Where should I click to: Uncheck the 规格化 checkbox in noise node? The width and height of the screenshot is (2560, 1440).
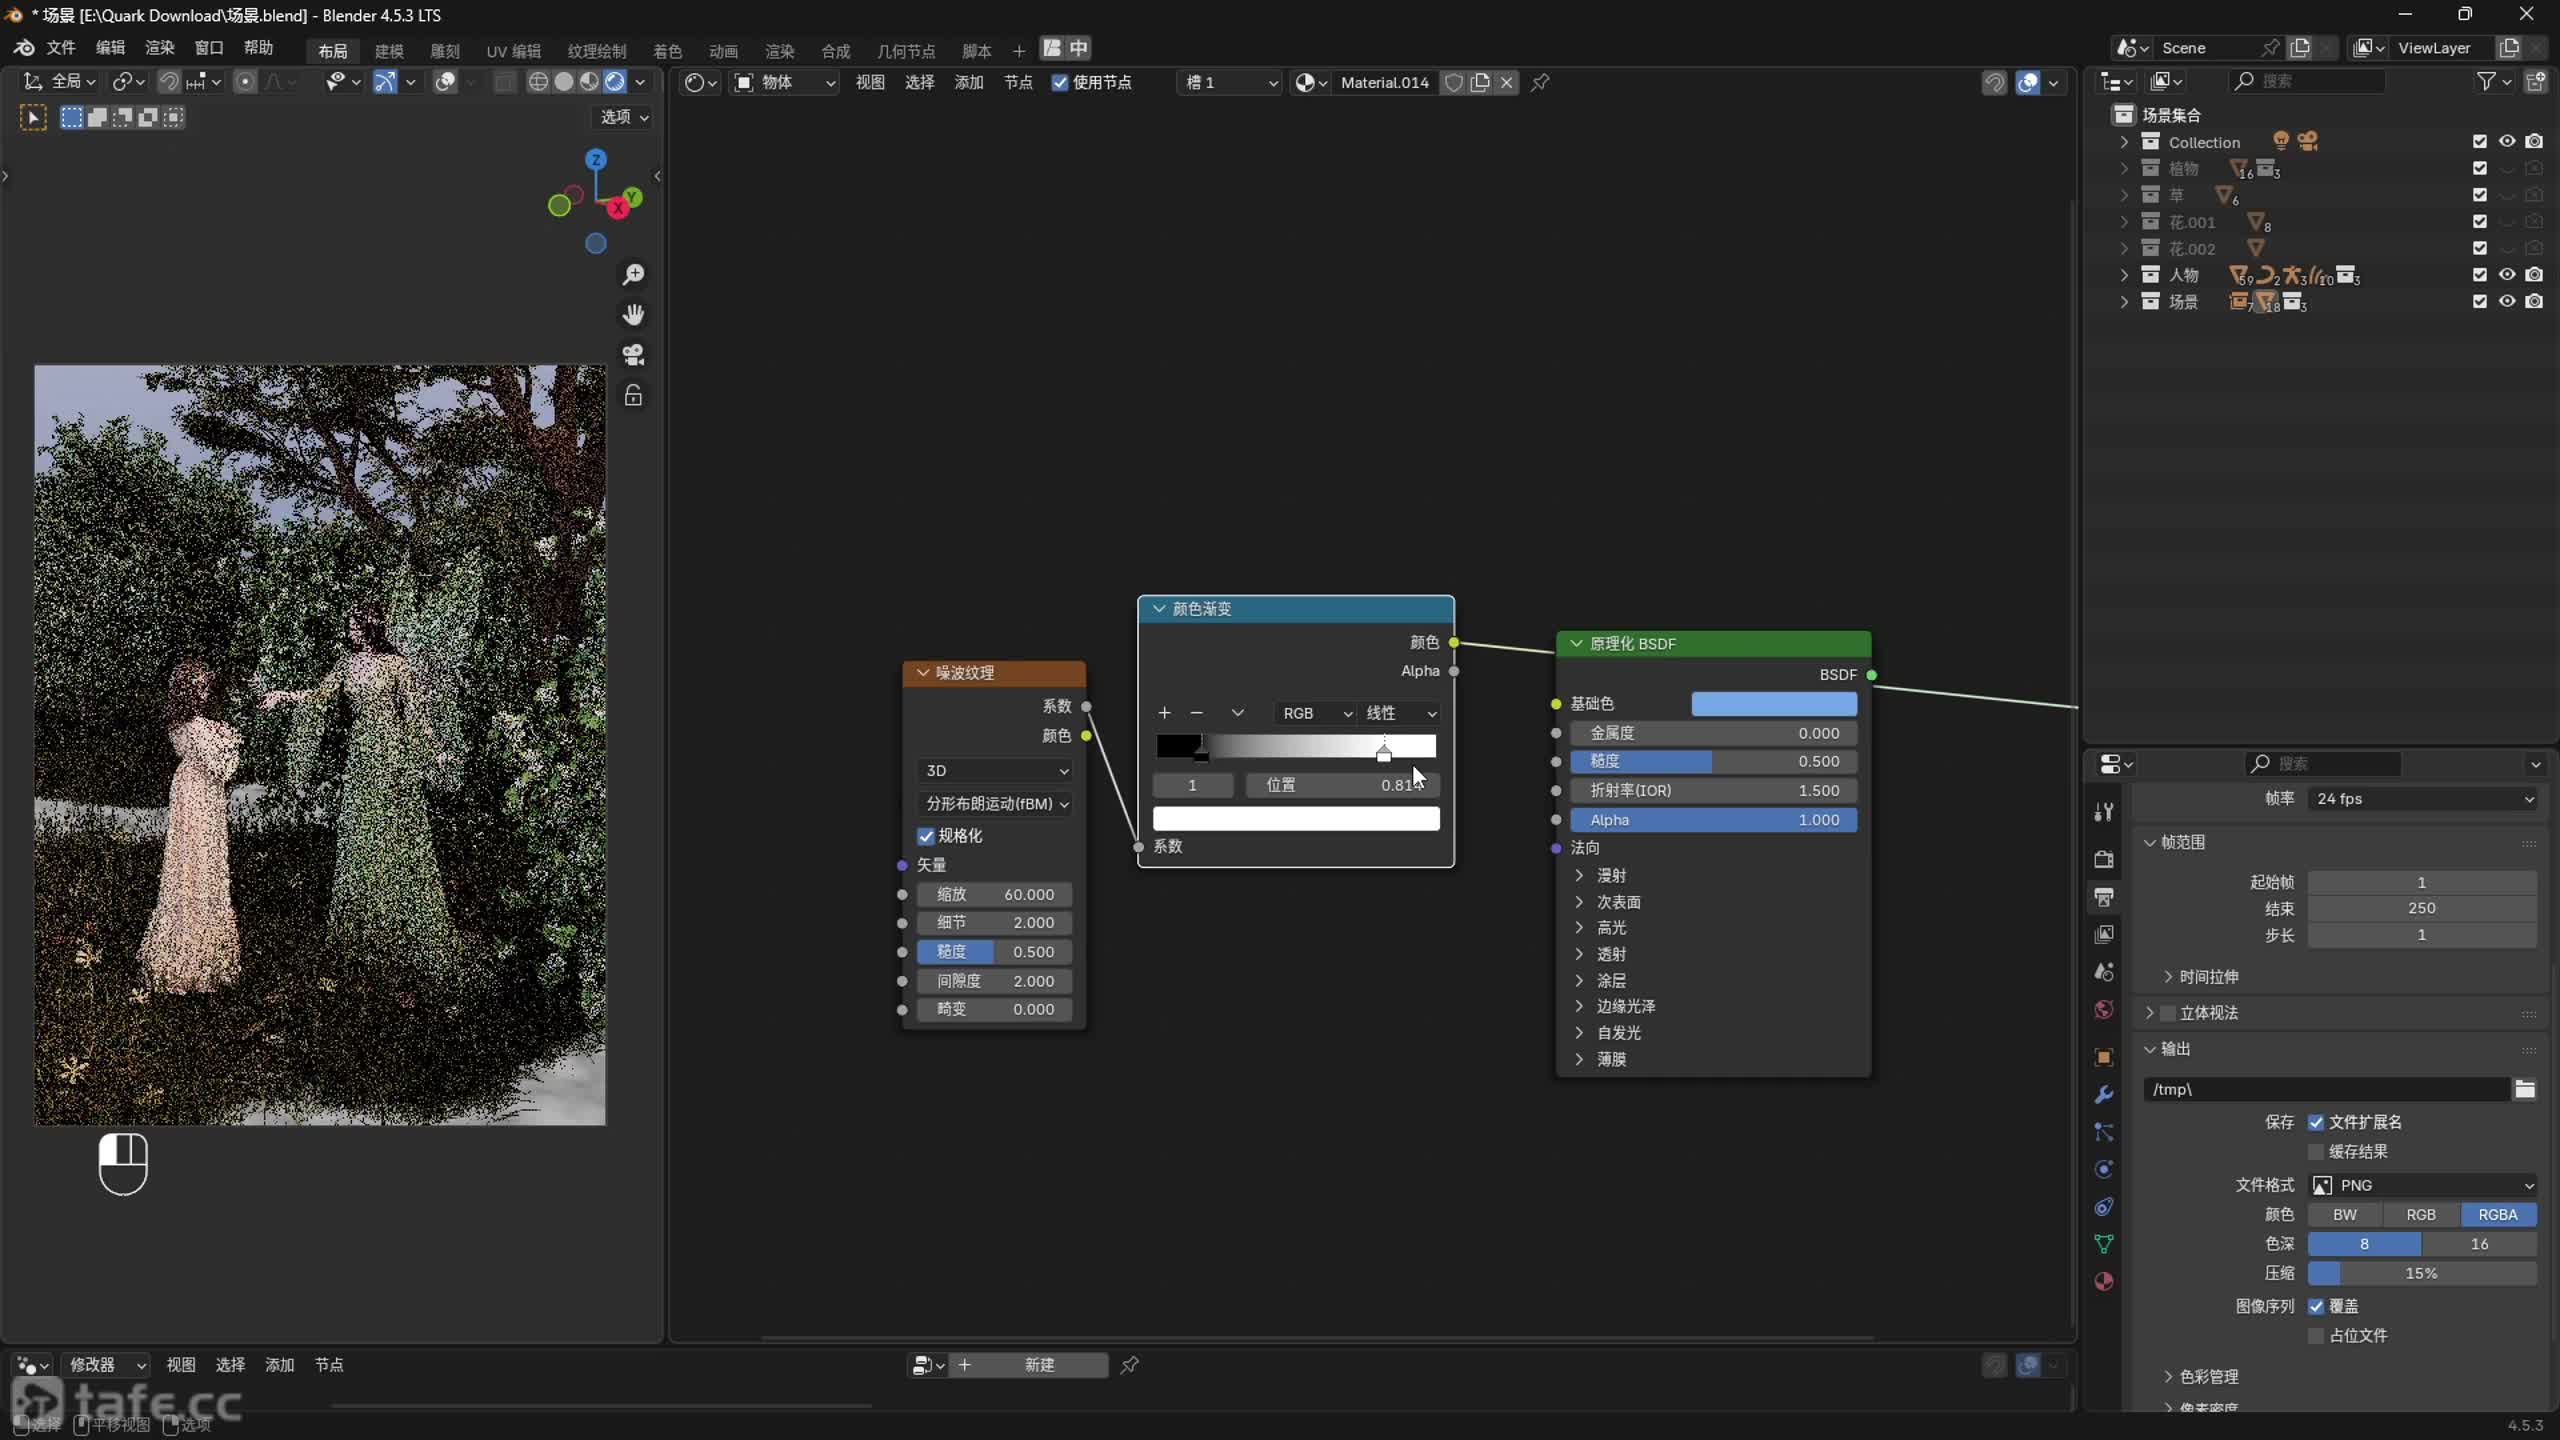(x=926, y=836)
